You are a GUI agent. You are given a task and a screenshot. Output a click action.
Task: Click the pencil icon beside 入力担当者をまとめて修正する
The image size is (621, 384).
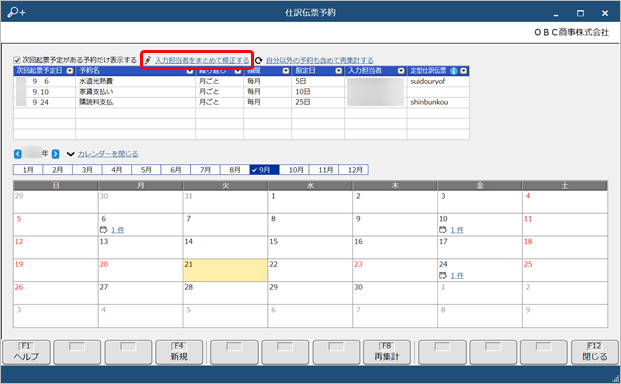tap(148, 60)
